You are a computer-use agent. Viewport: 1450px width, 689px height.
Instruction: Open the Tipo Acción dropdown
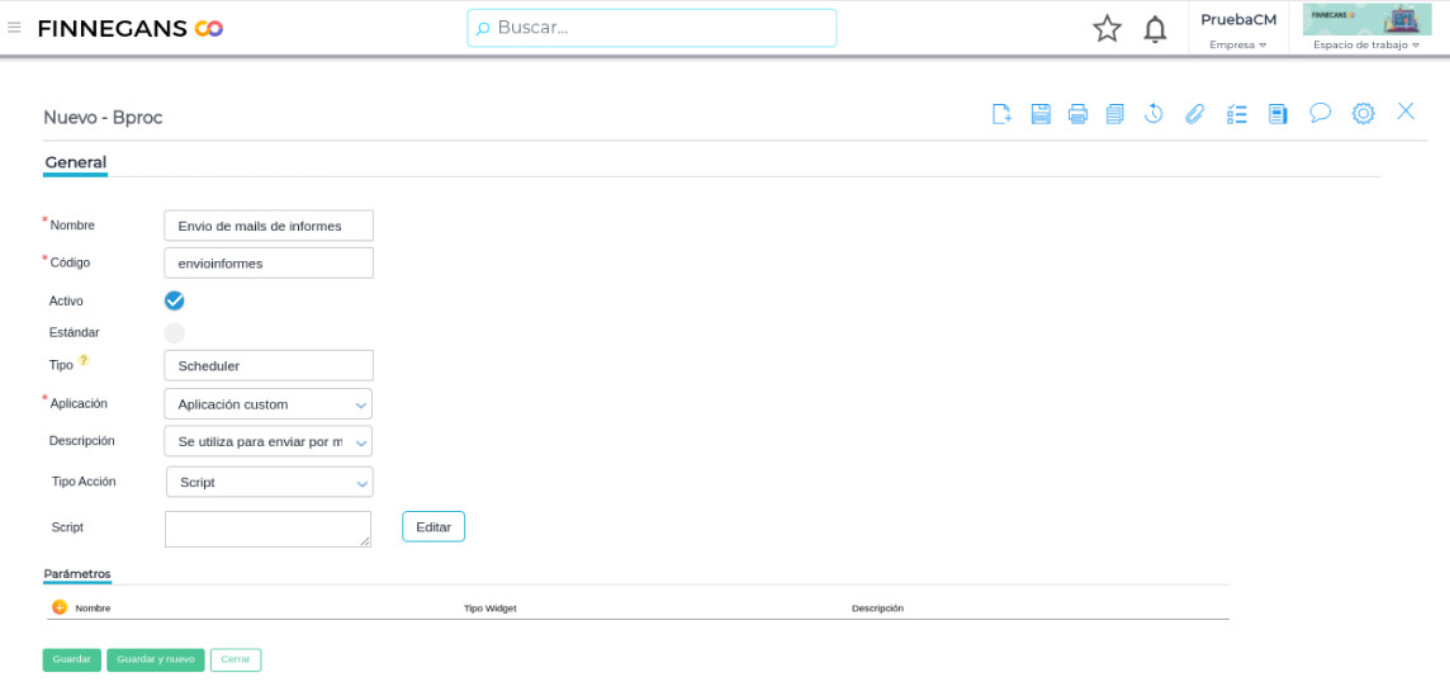tap(270, 482)
